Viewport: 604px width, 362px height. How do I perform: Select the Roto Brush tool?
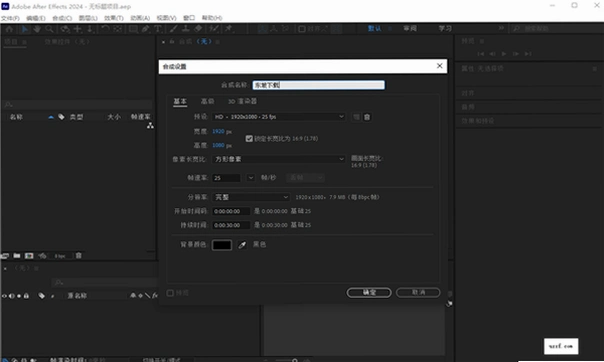tap(213, 29)
